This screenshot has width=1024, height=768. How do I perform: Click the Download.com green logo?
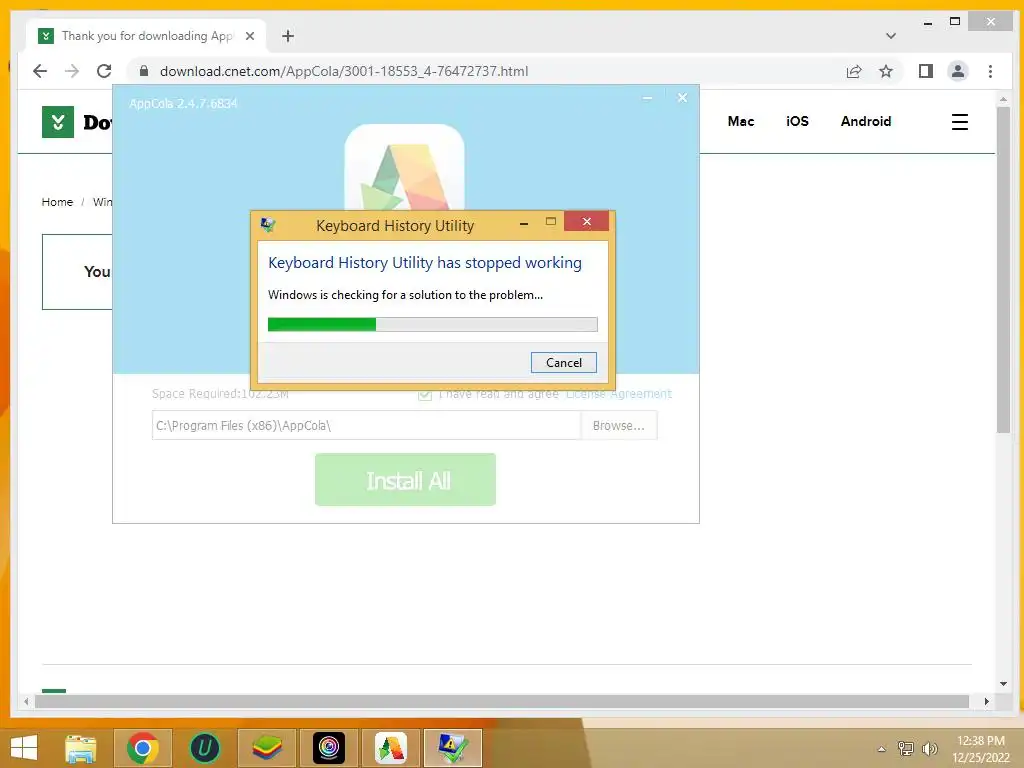pyautogui.click(x=57, y=121)
